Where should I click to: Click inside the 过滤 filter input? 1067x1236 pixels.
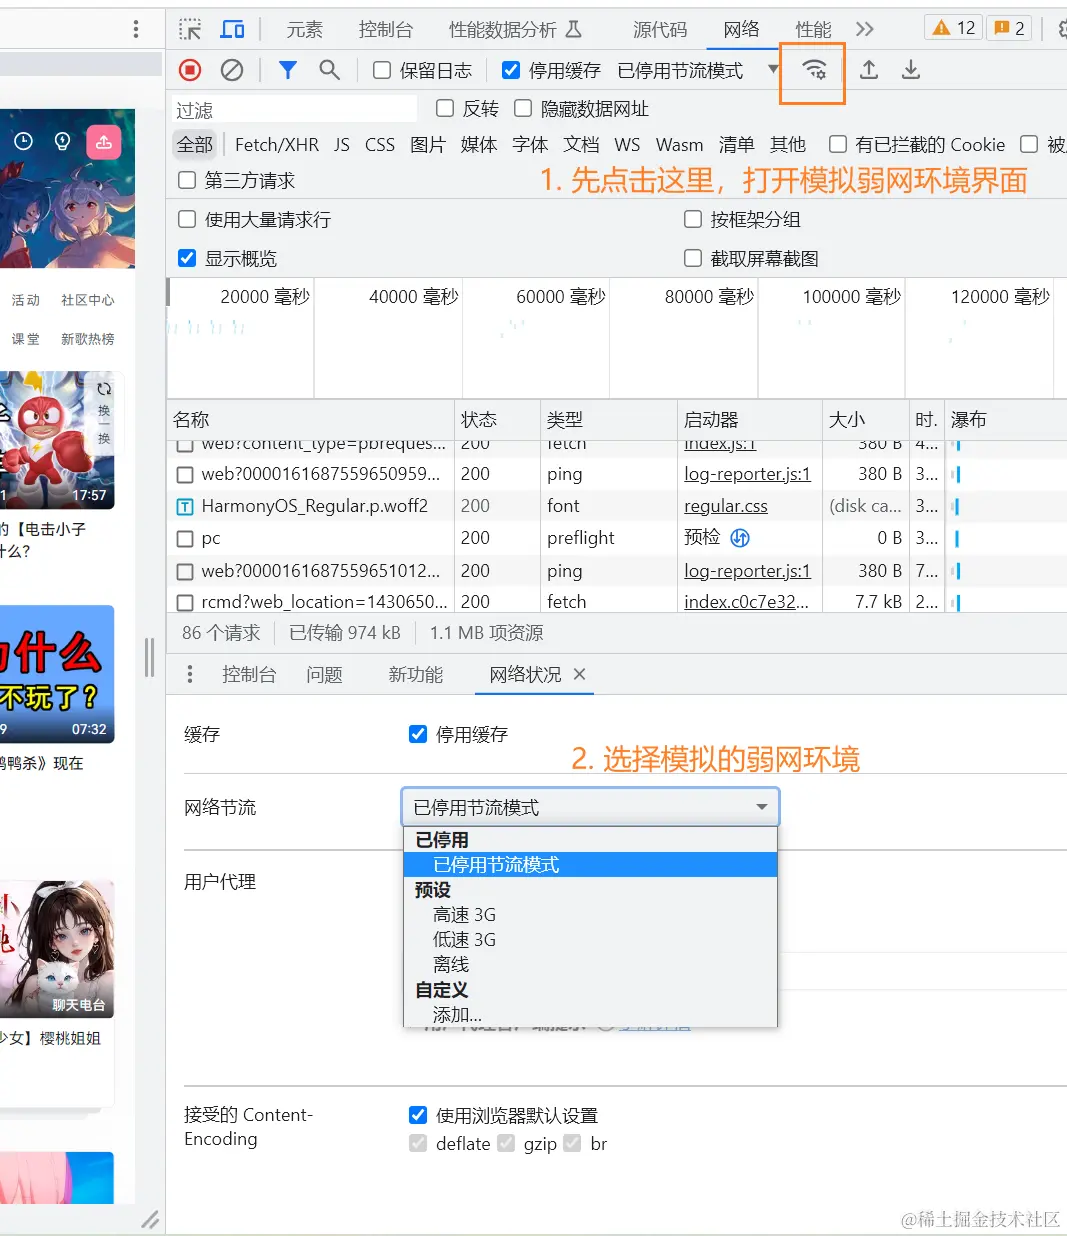point(292,109)
